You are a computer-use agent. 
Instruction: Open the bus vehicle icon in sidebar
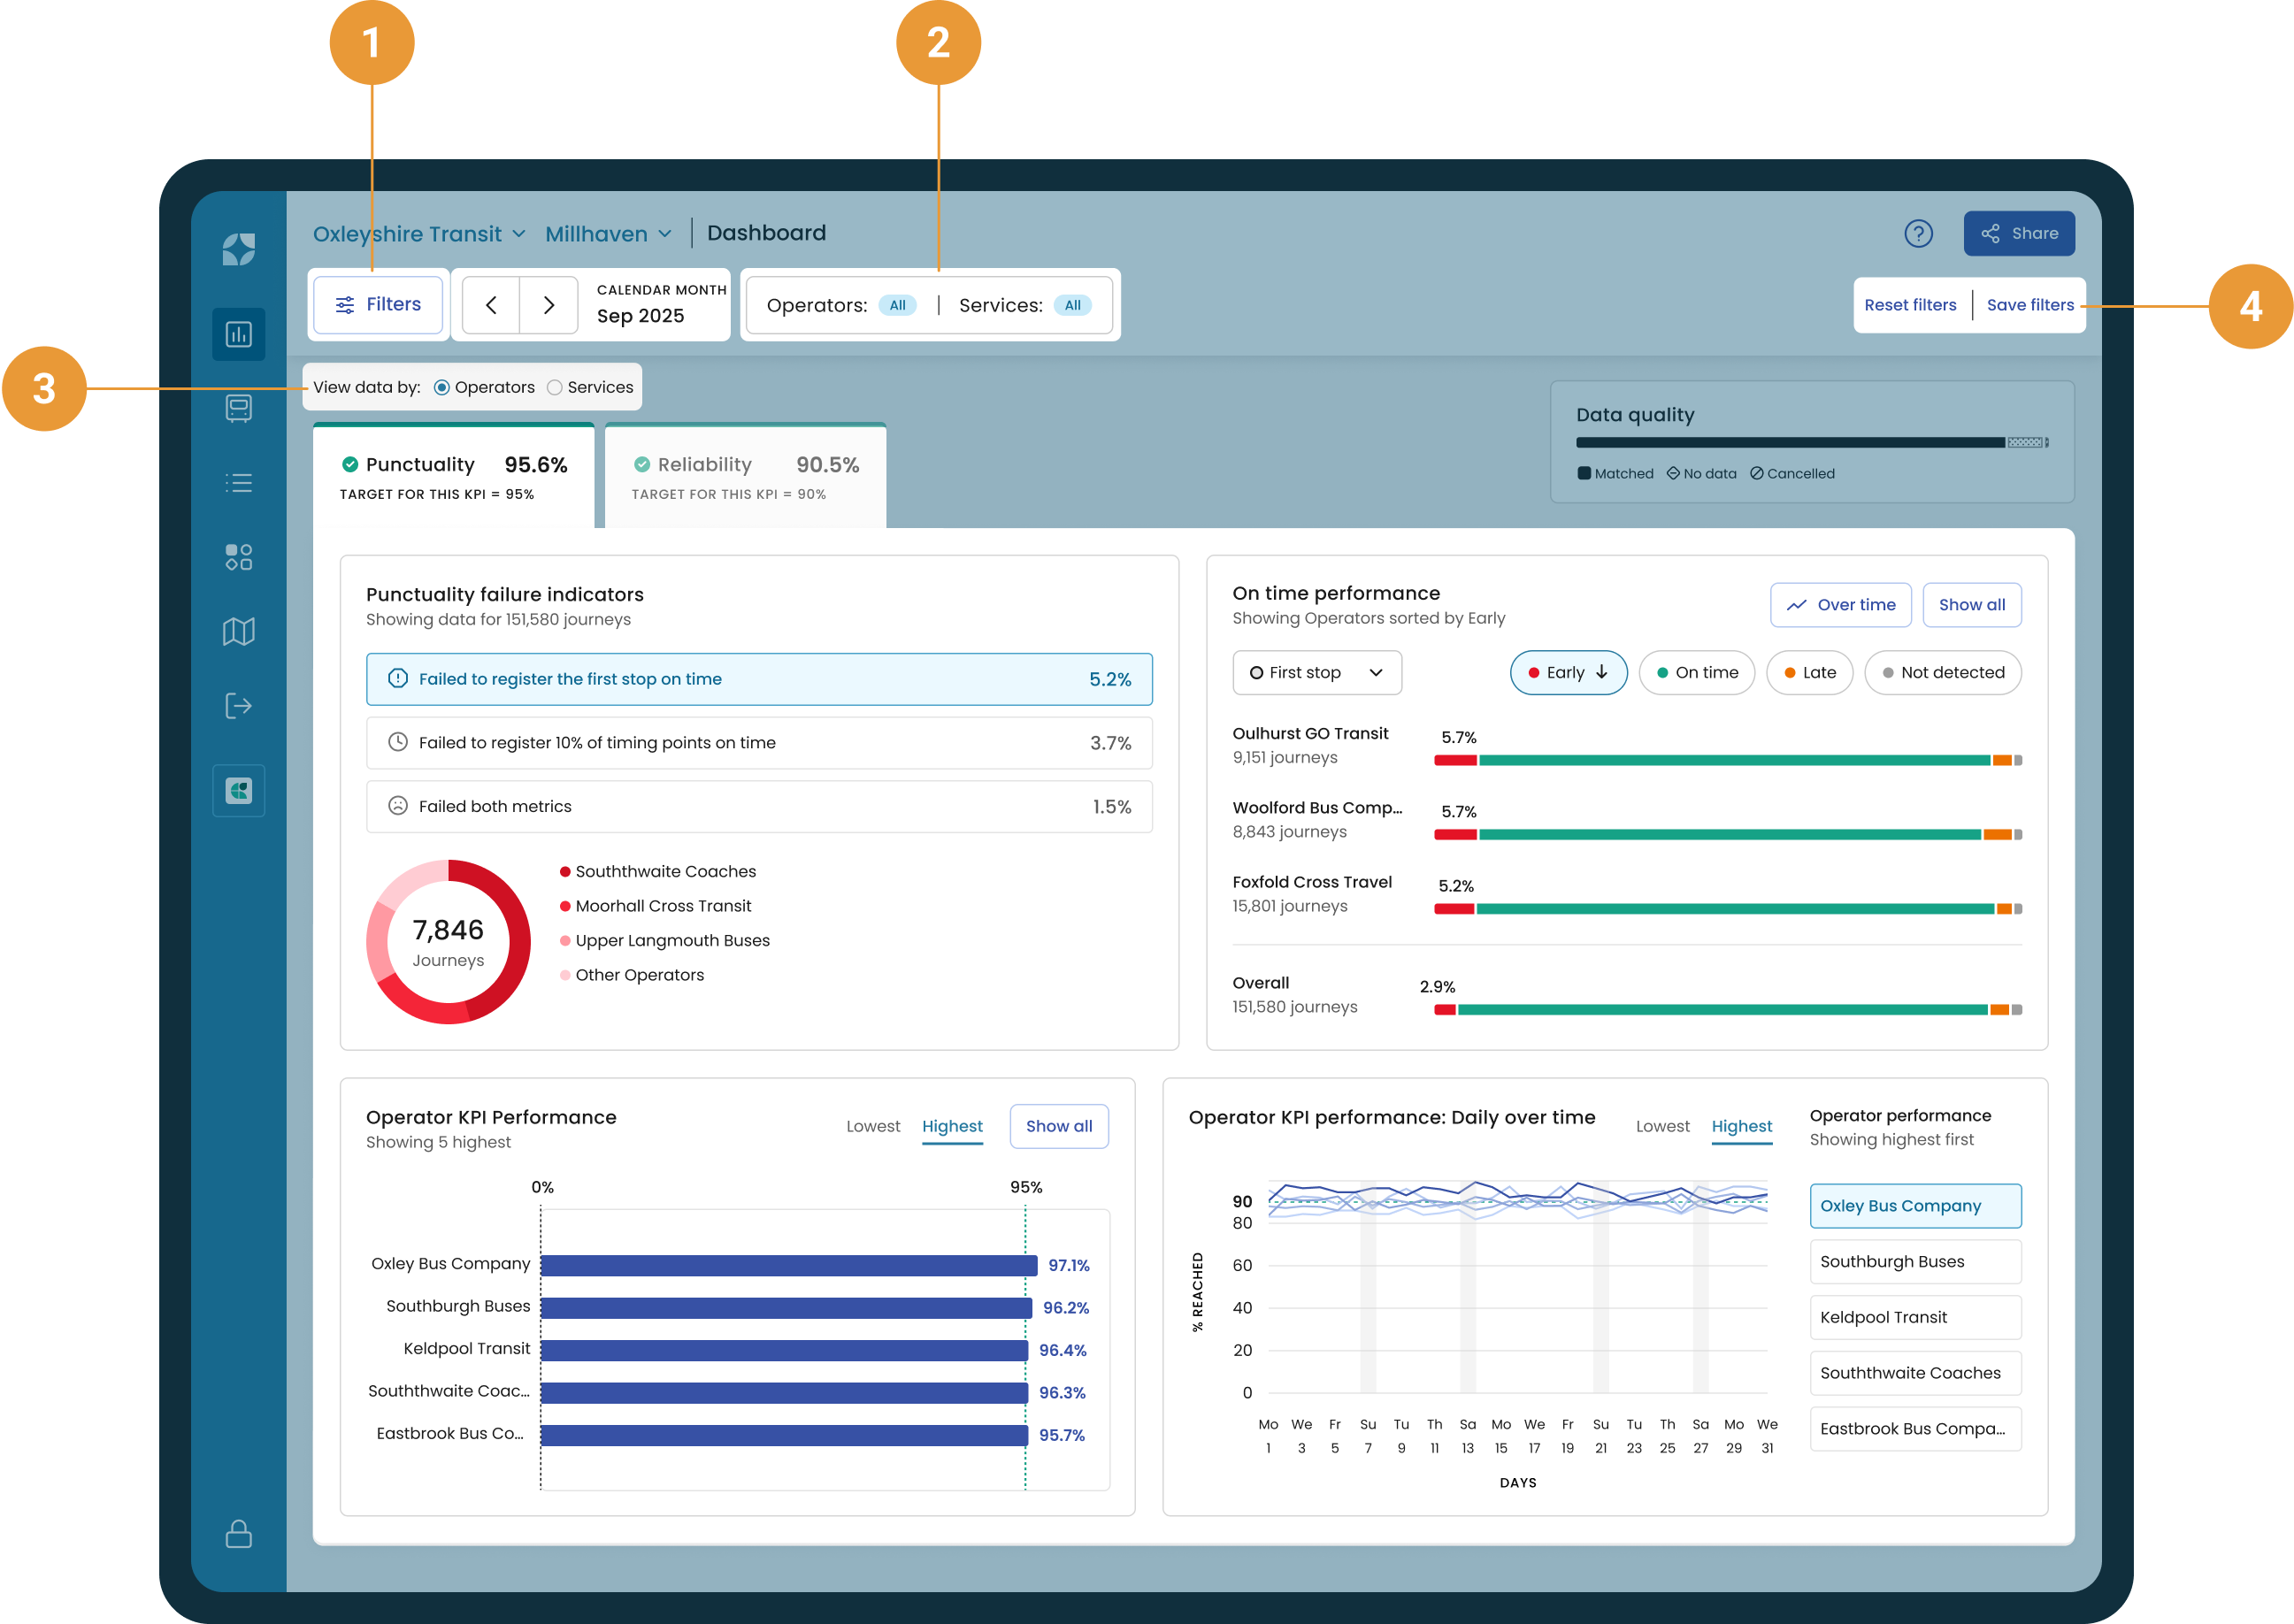click(x=238, y=408)
